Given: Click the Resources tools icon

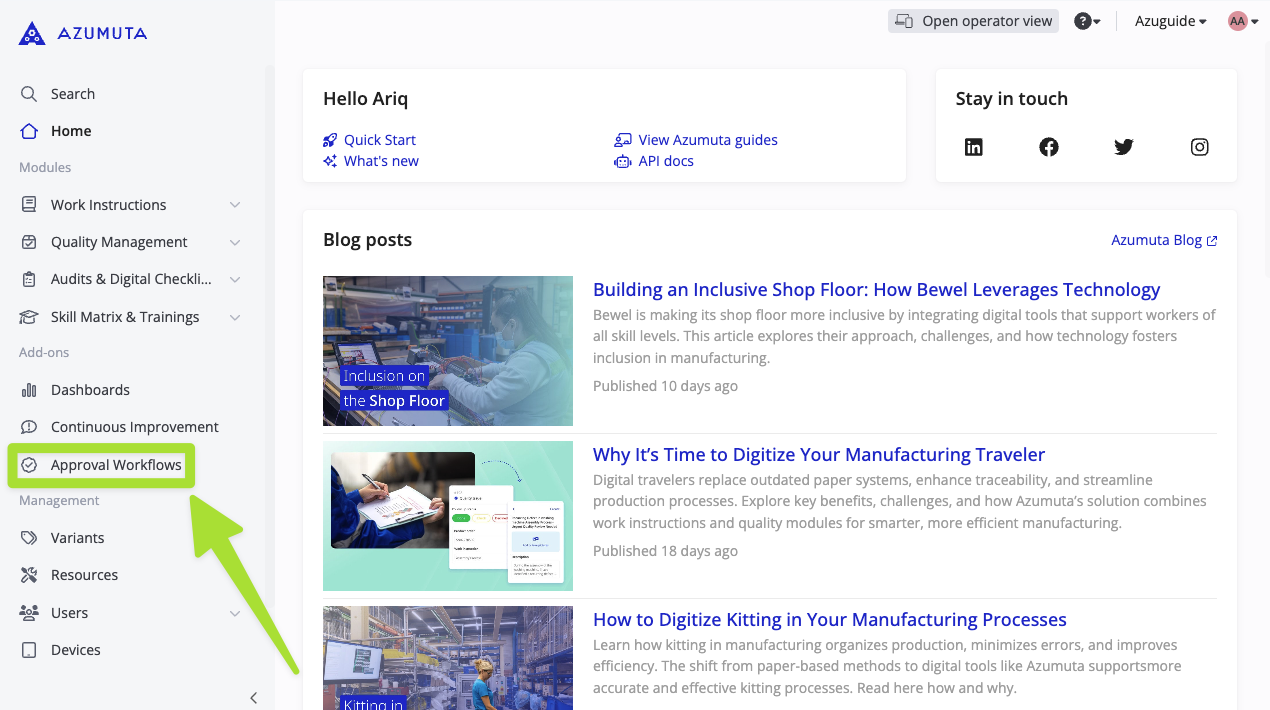Looking at the screenshot, I should point(29,575).
